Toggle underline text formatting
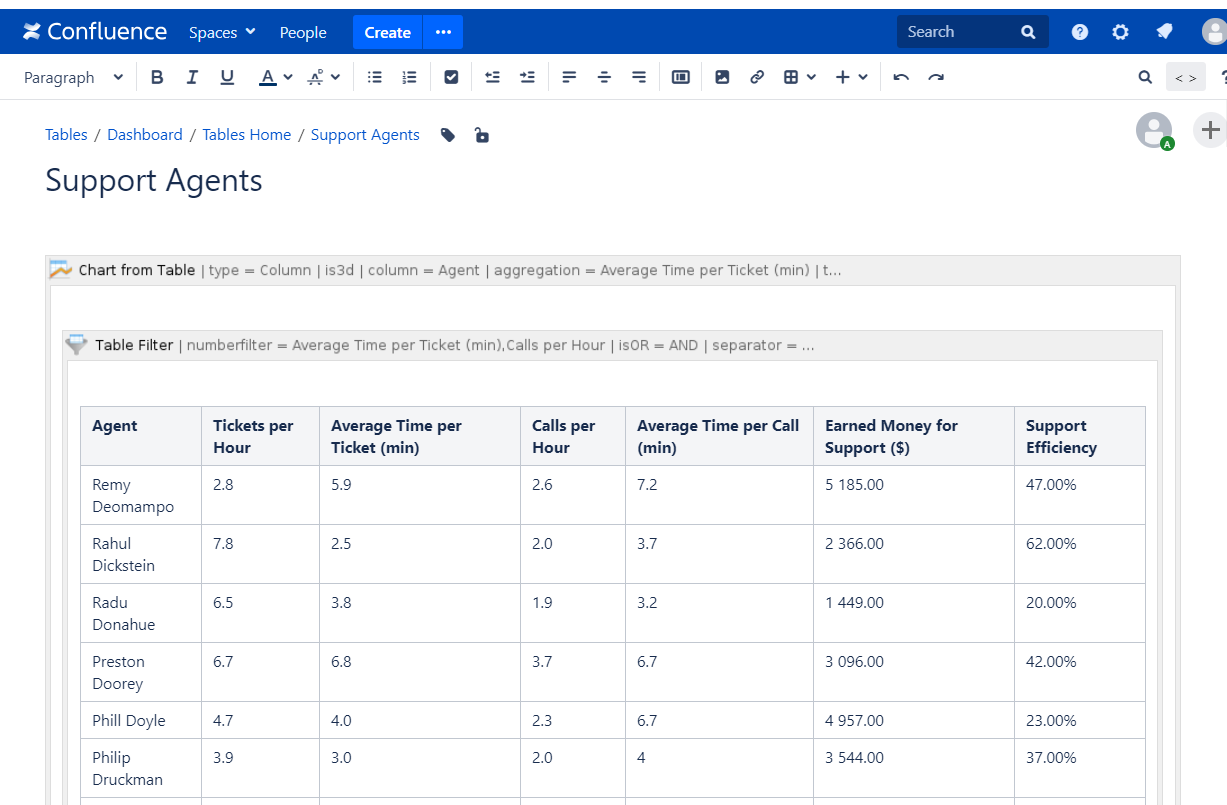 pyautogui.click(x=227, y=77)
